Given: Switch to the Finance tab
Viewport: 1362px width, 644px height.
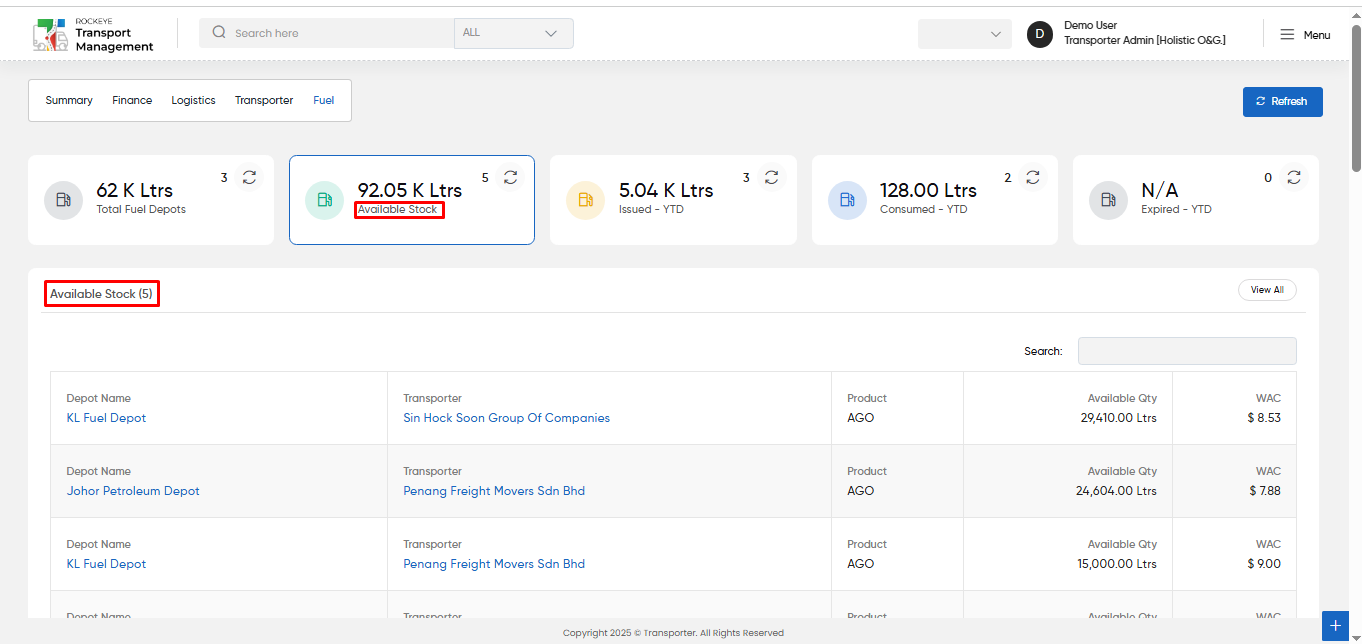Looking at the screenshot, I should [x=132, y=100].
